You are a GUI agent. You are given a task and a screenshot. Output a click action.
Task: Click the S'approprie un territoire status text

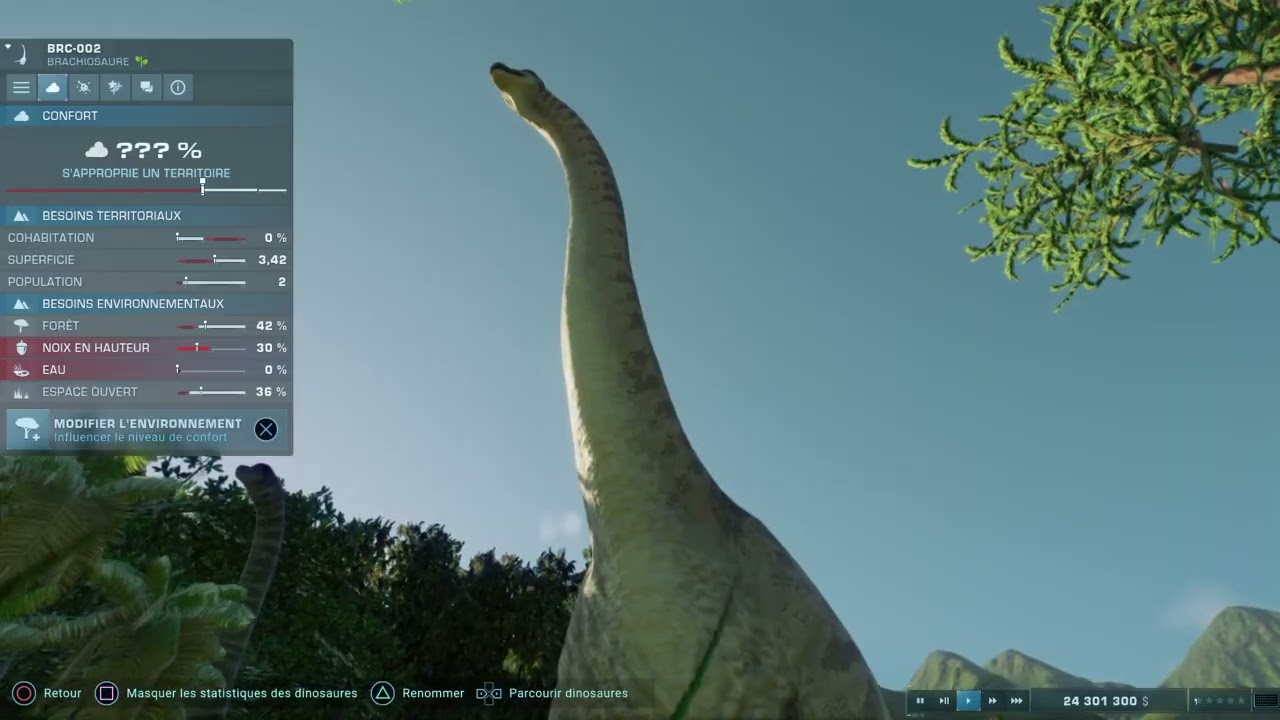(146, 173)
